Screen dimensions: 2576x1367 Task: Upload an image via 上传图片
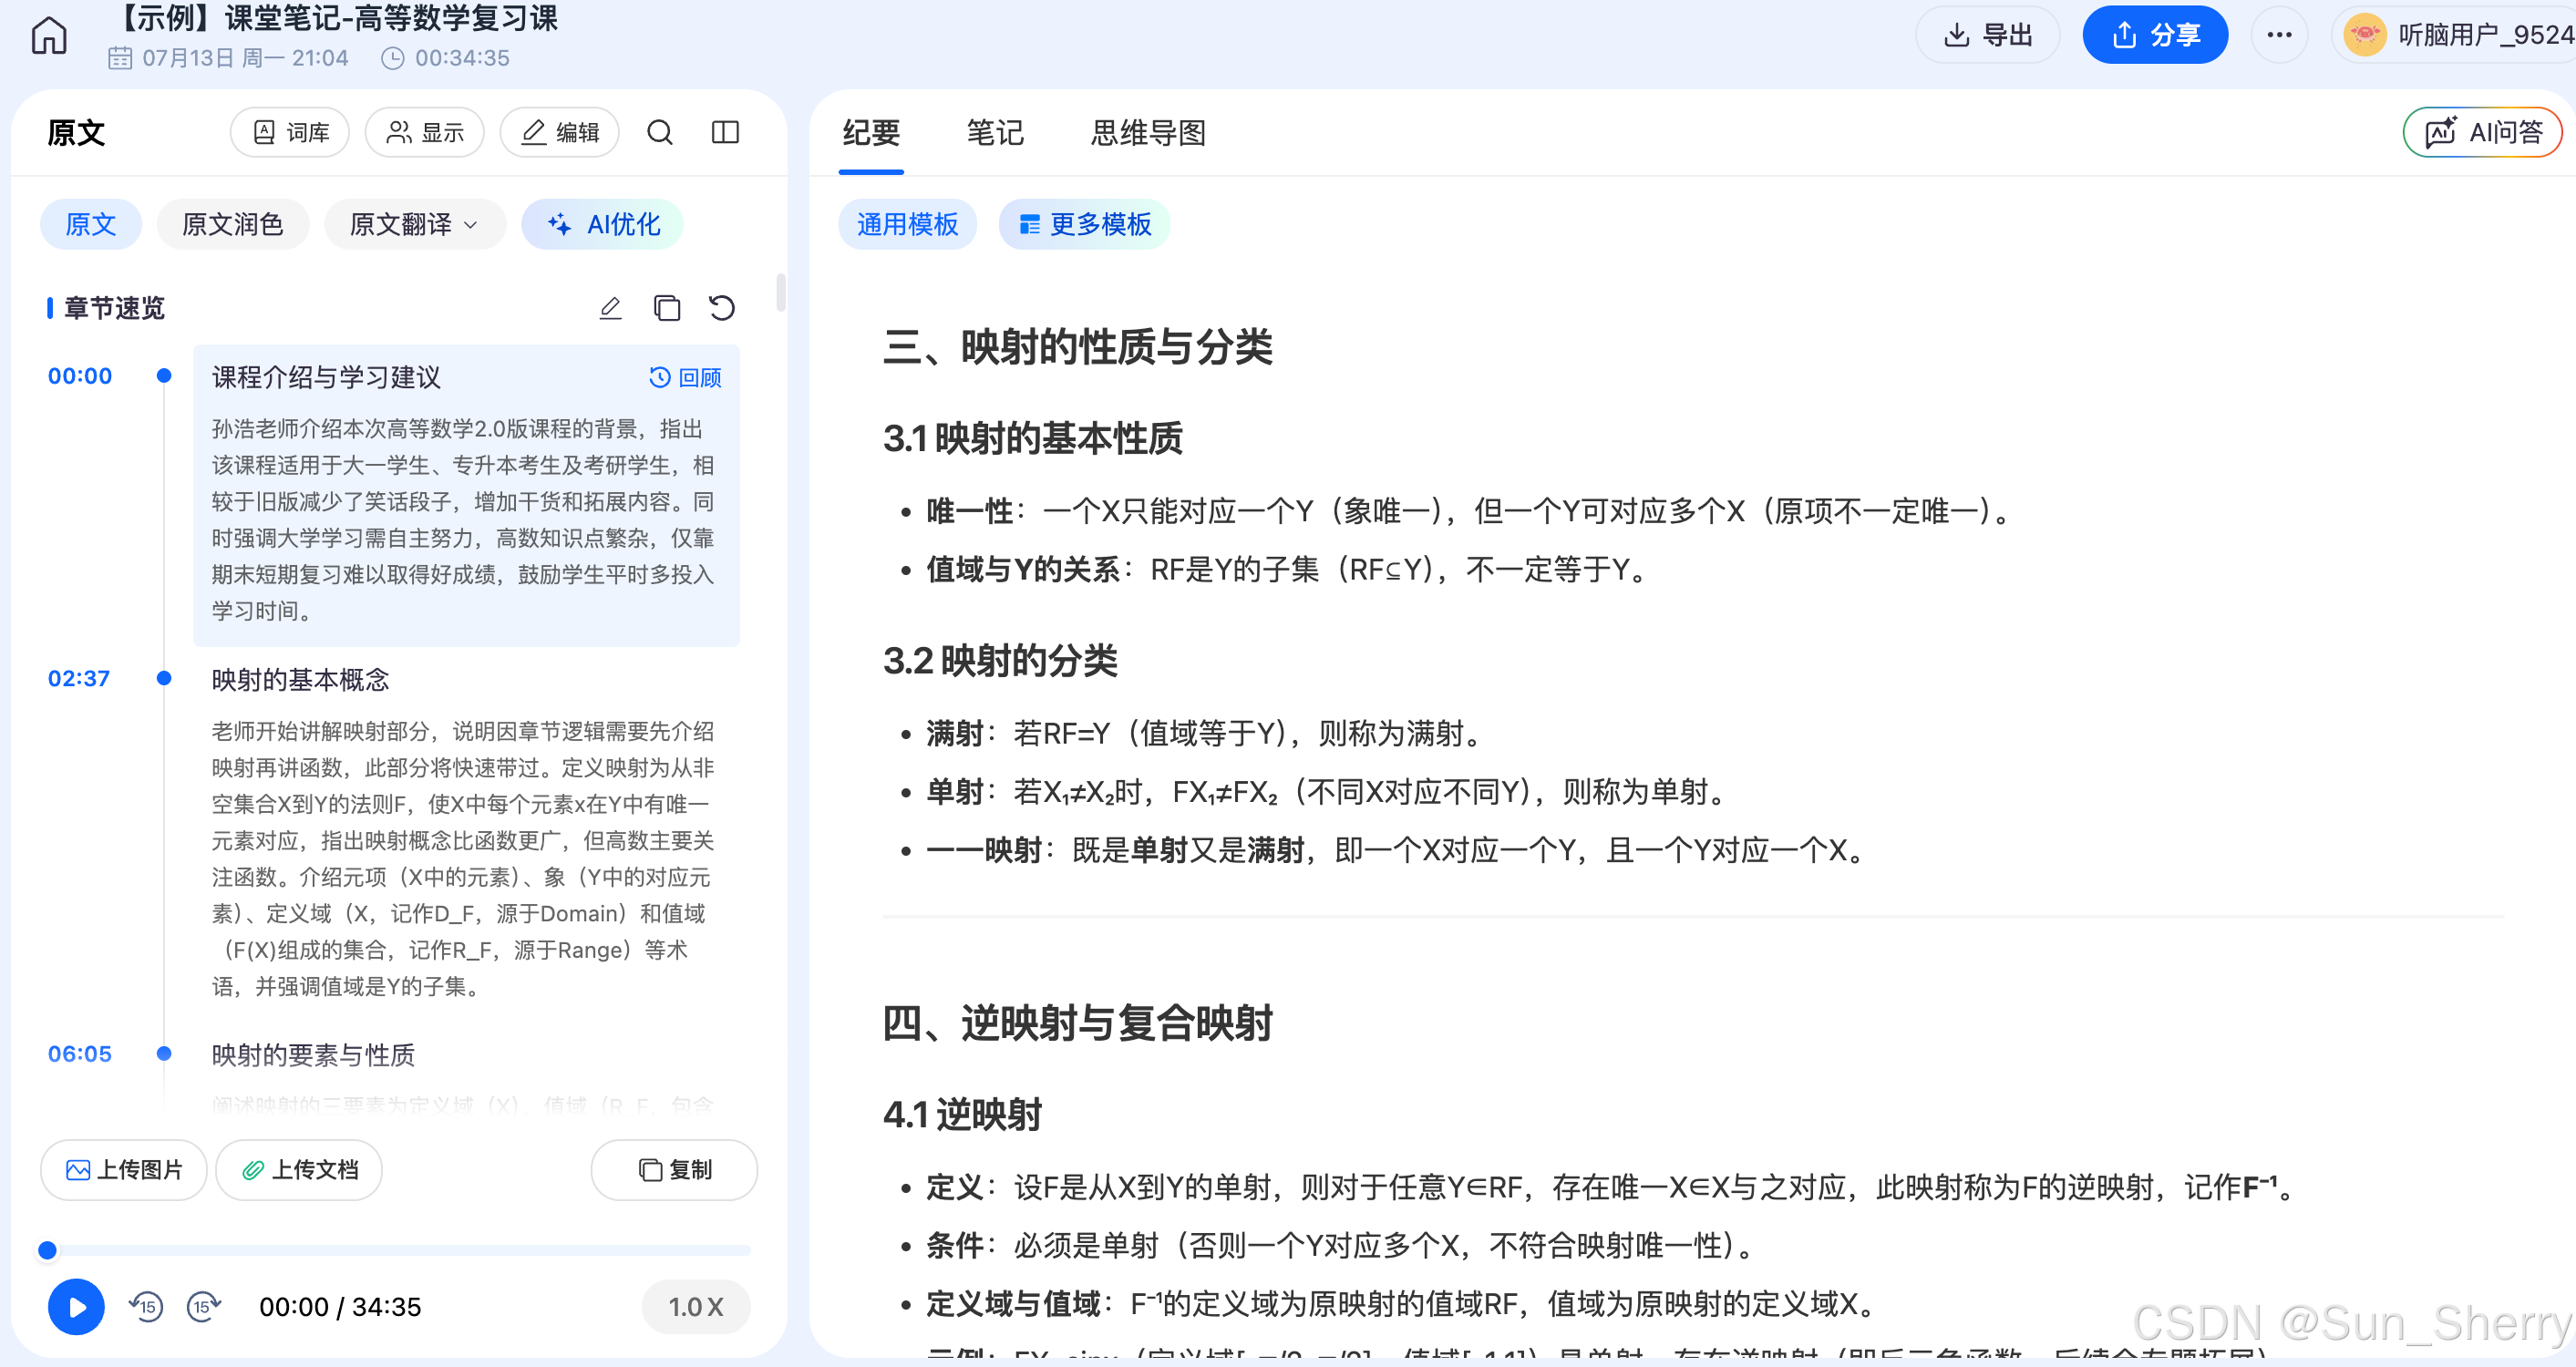[124, 1169]
